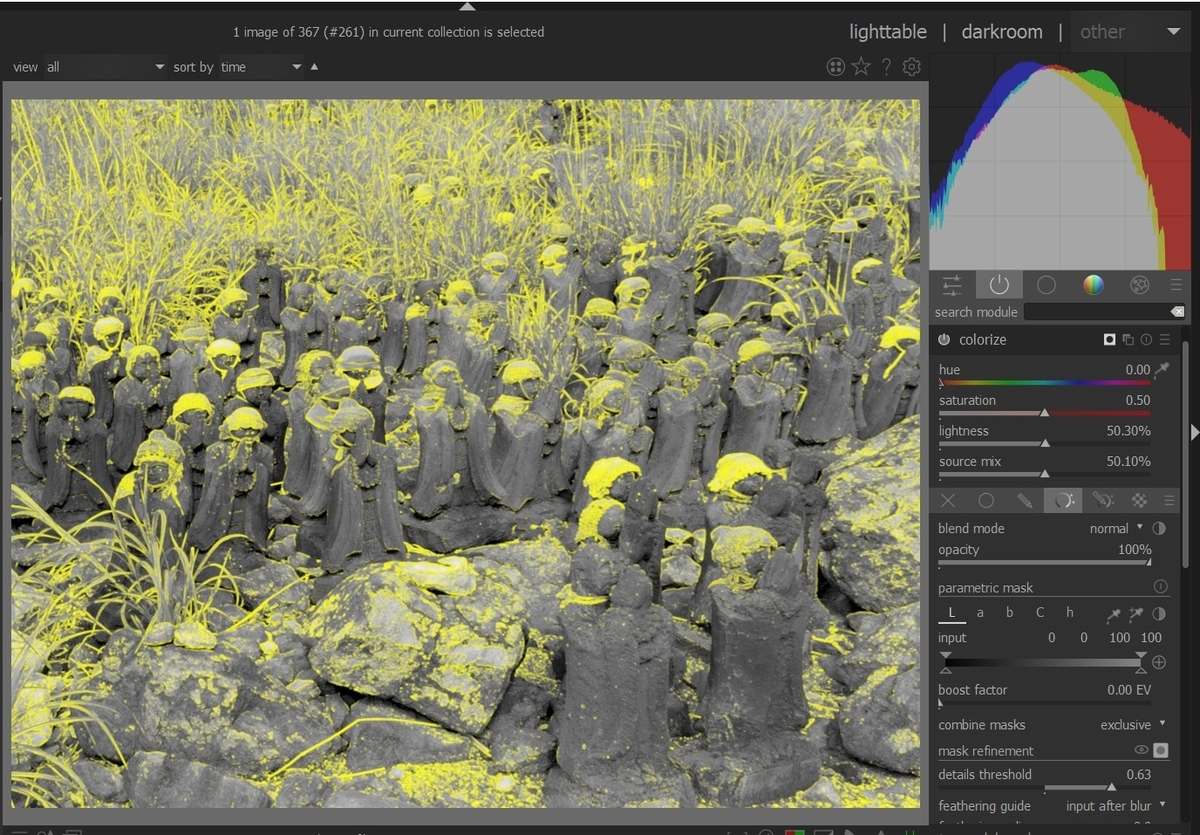Screen dimensions: 1200x835
Task: Reverse sort order arrow
Action: coord(315,67)
